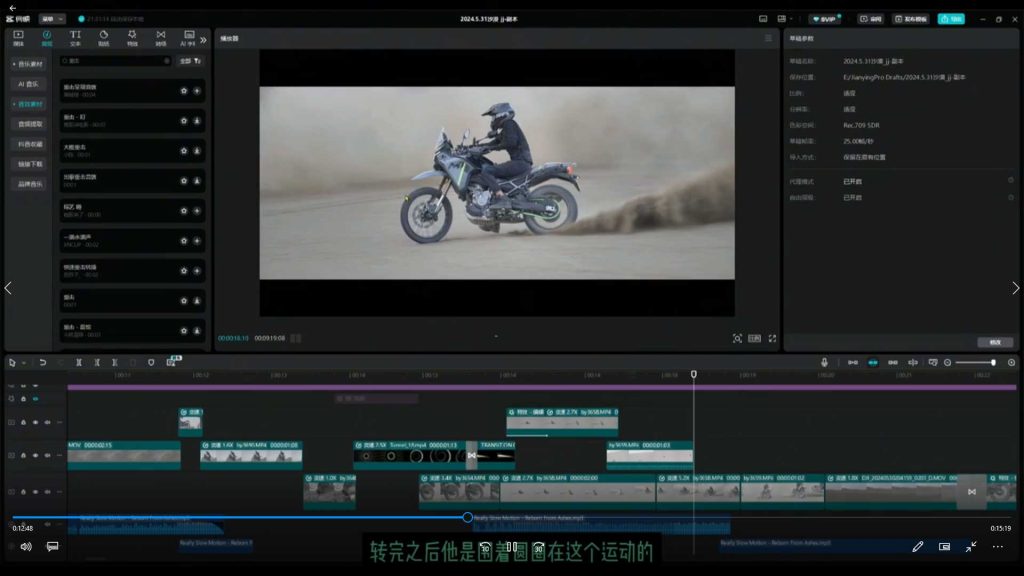Click the microphone record icon
The height and width of the screenshot is (576, 1024).
pos(824,362)
